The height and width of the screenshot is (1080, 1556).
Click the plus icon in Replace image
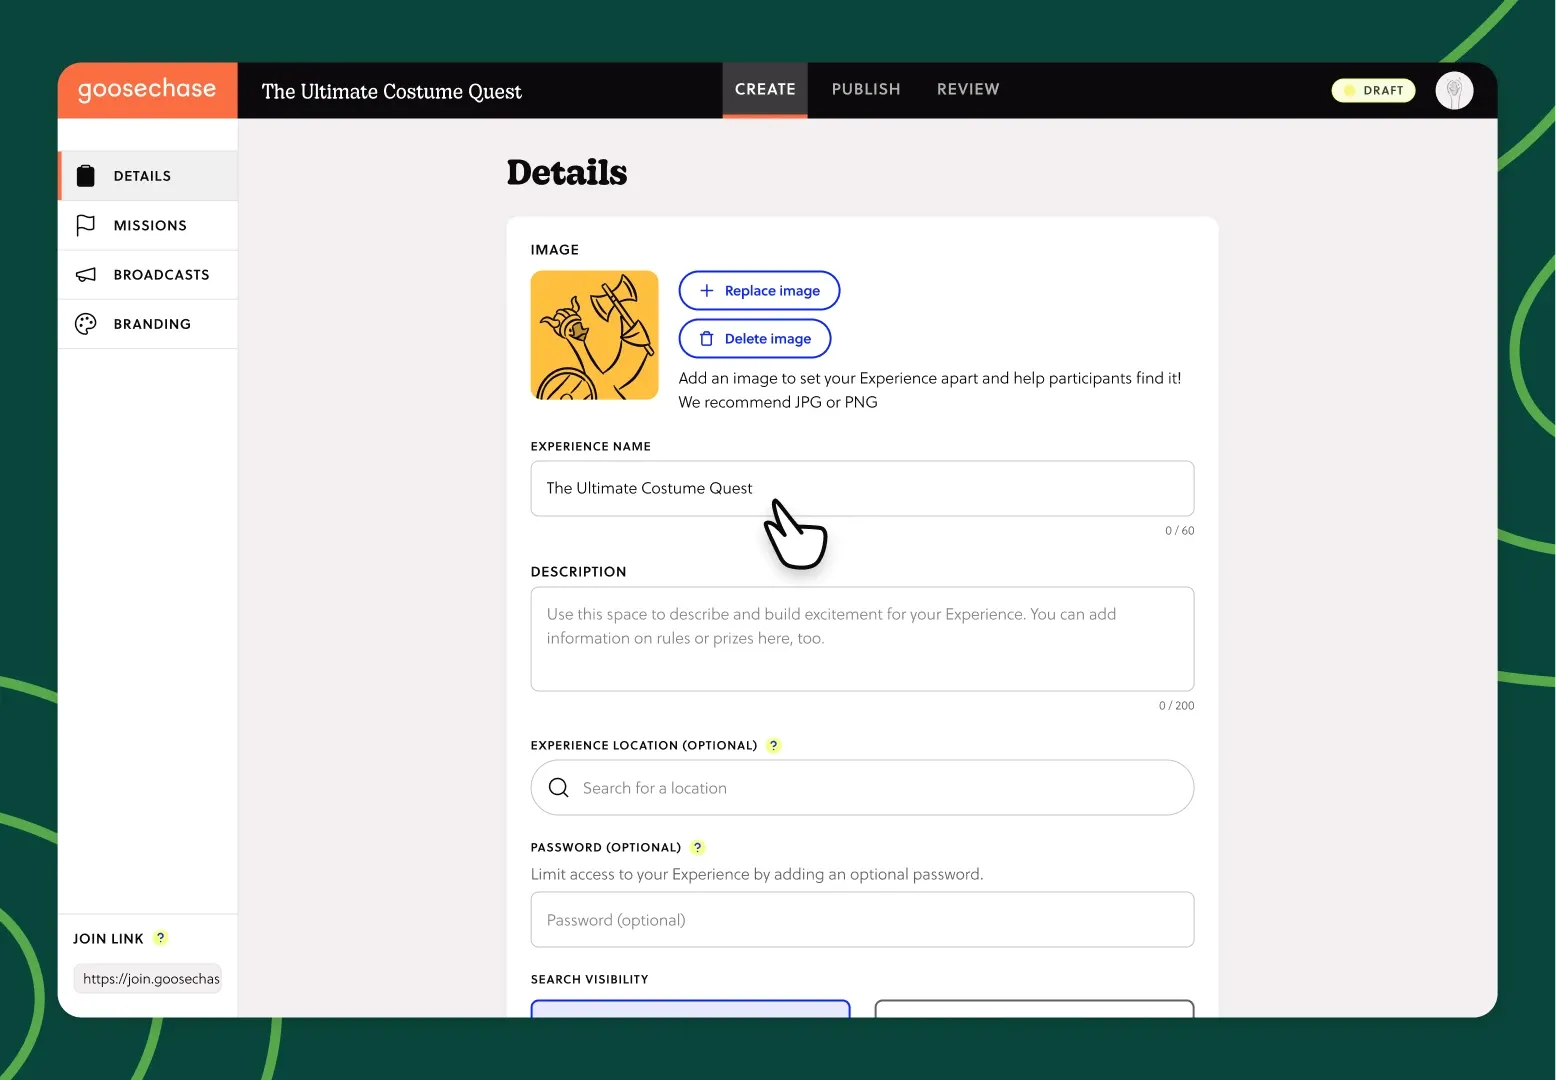click(707, 290)
